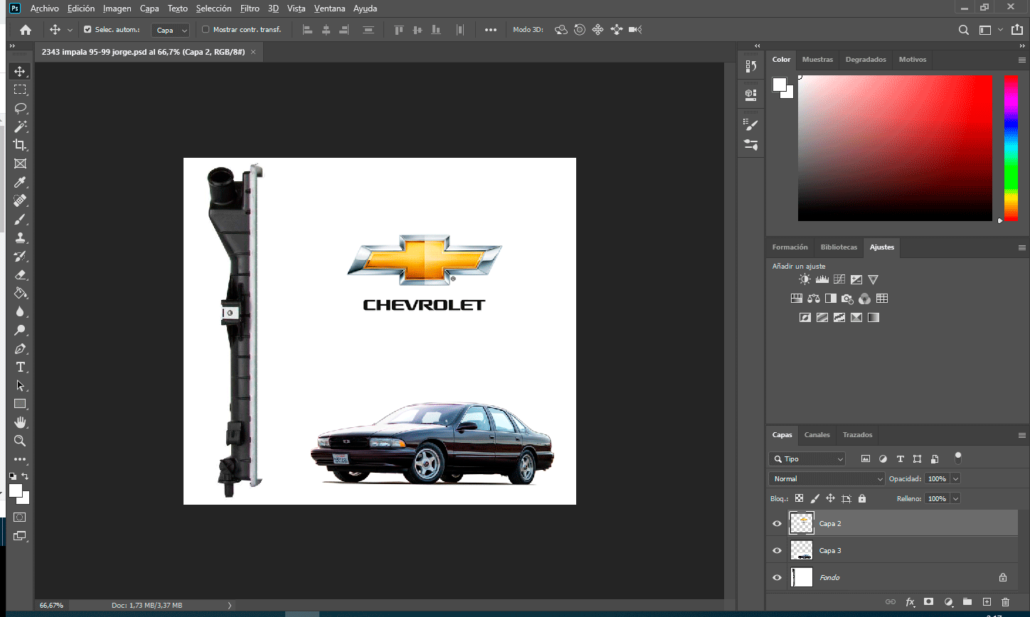
Task: Select the Lasso tool
Action: click(20, 108)
